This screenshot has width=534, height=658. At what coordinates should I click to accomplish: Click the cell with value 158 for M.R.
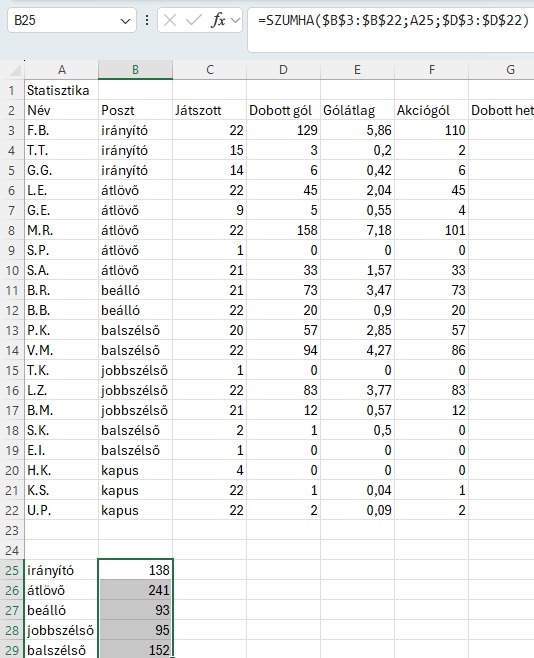tap(284, 230)
